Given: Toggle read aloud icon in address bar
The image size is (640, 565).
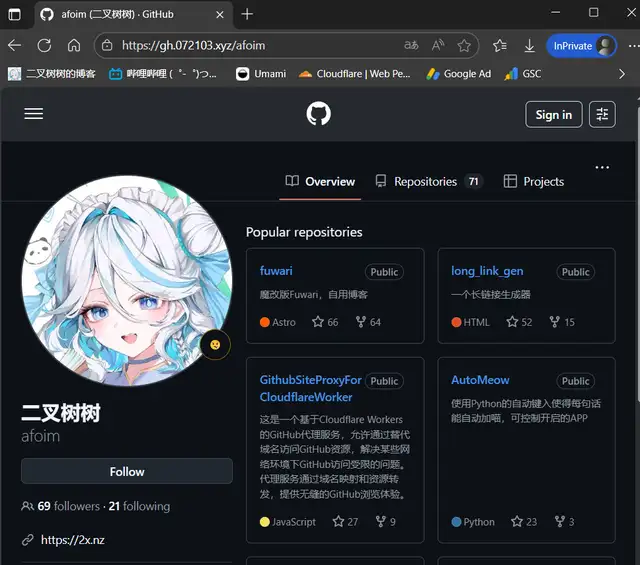Looking at the screenshot, I should pyautogui.click(x=438, y=45).
